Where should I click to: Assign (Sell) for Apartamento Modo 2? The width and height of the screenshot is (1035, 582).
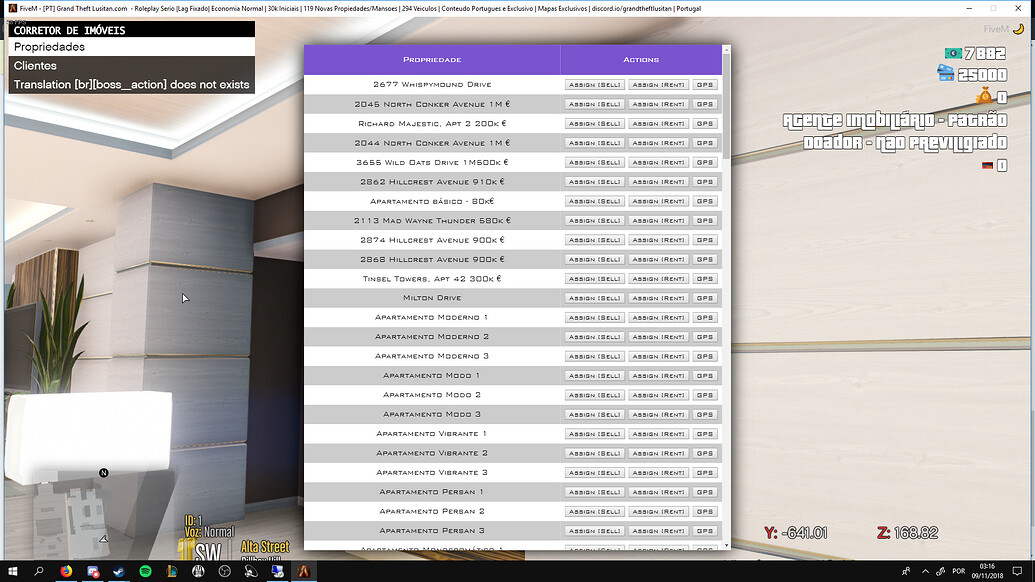(x=595, y=395)
